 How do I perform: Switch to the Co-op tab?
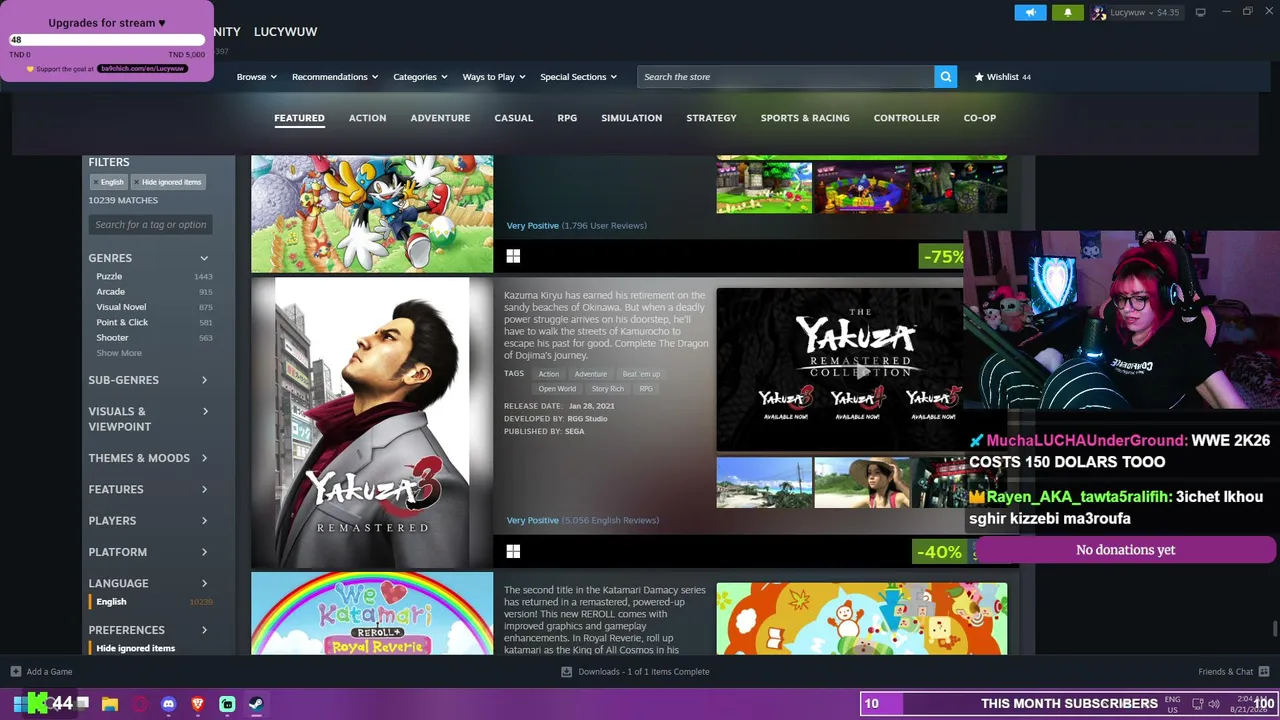(x=980, y=118)
